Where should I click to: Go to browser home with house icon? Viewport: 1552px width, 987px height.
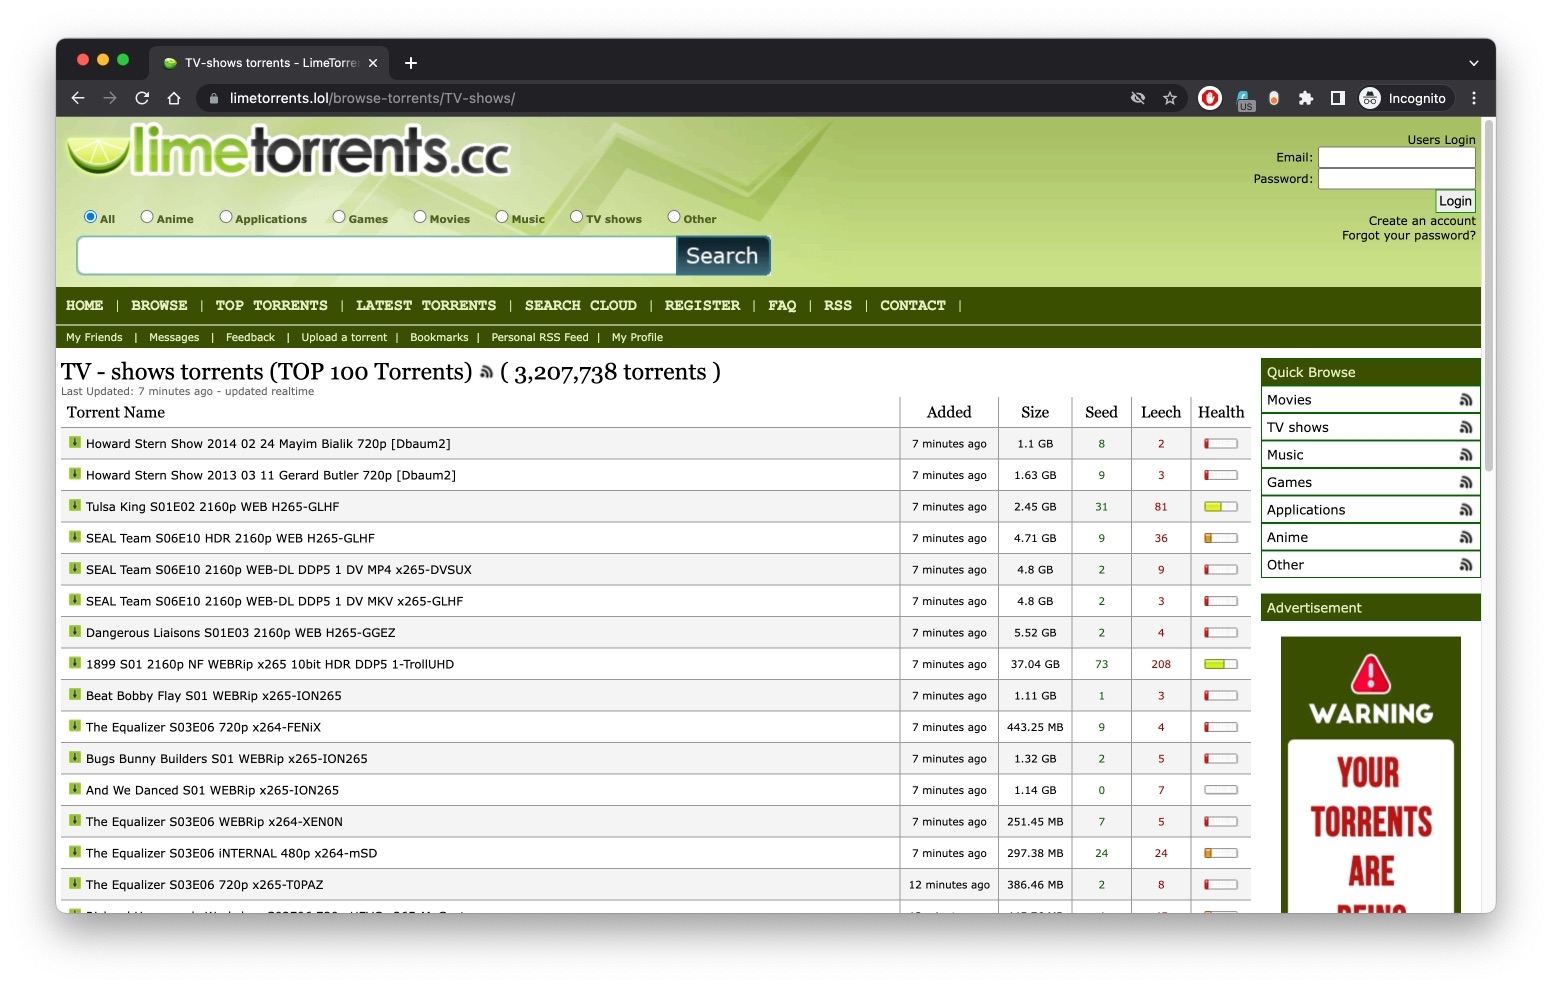pyautogui.click(x=174, y=98)
